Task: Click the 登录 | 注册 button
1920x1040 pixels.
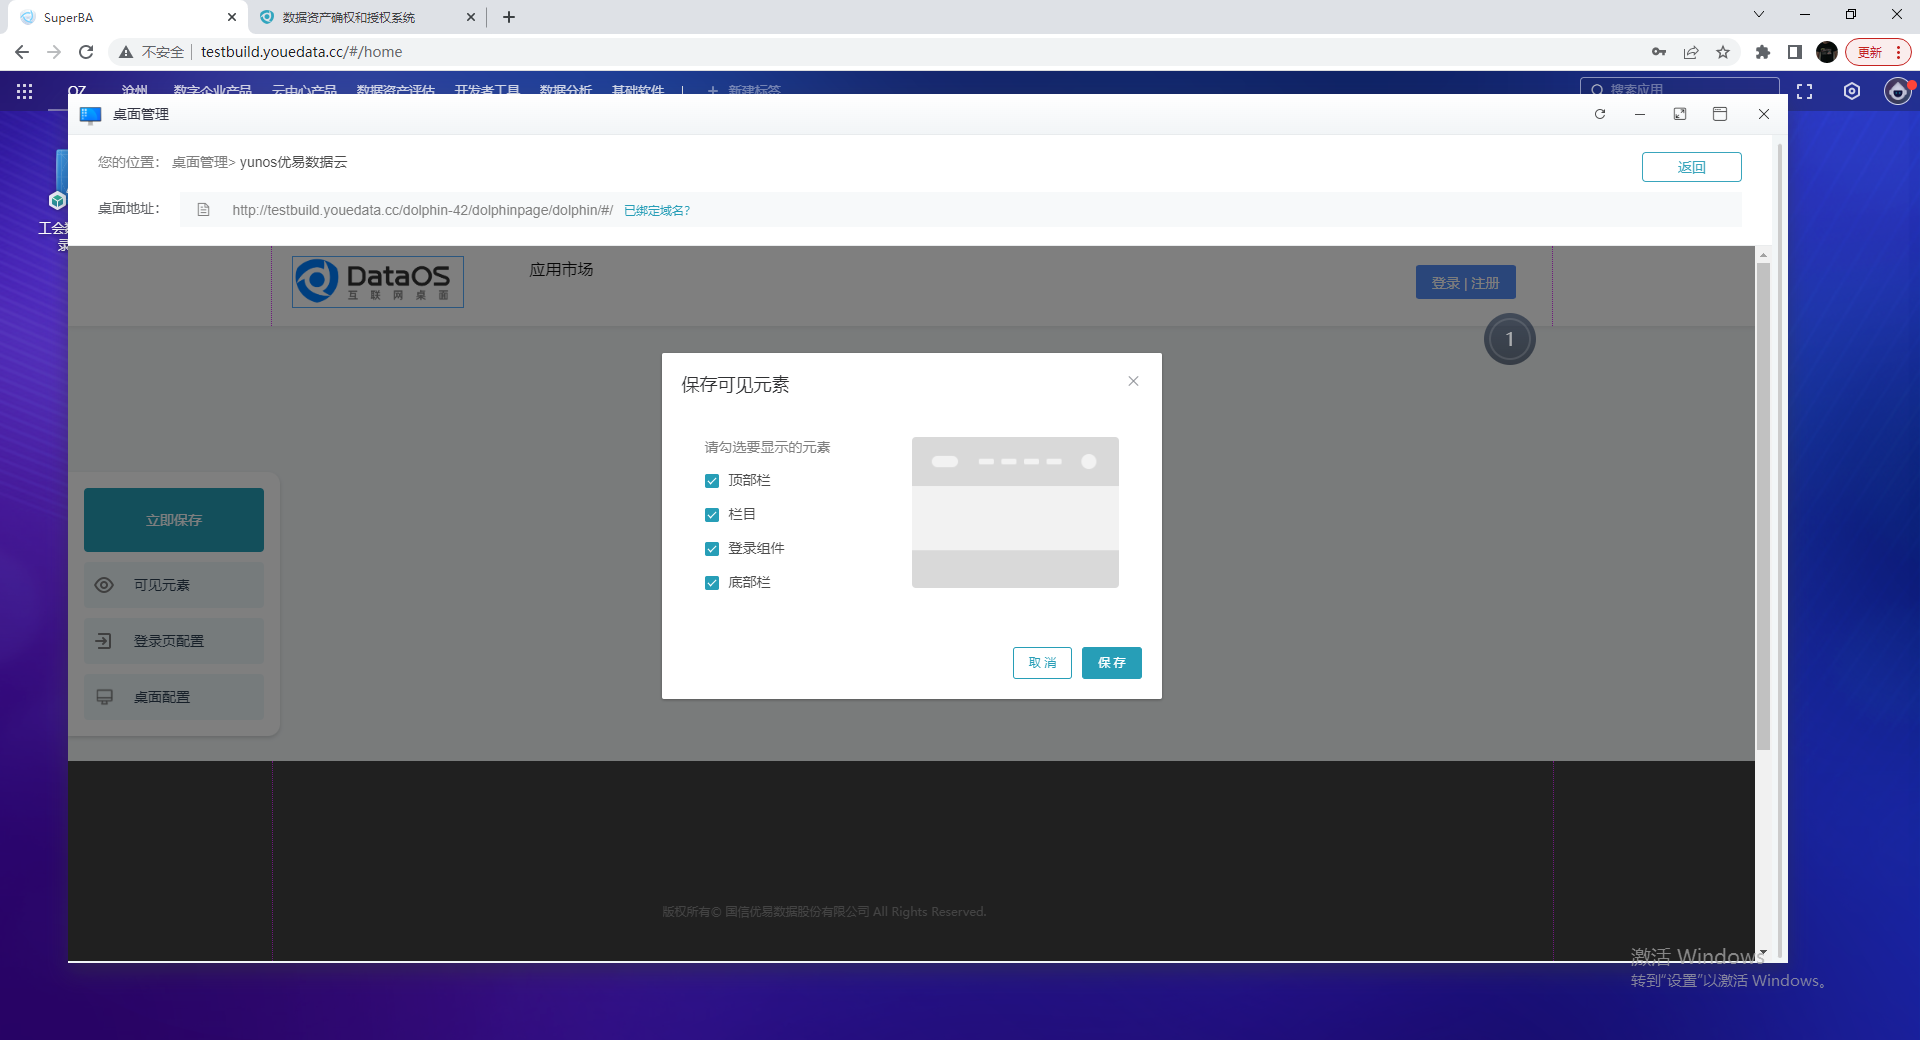Action: 1465,283
